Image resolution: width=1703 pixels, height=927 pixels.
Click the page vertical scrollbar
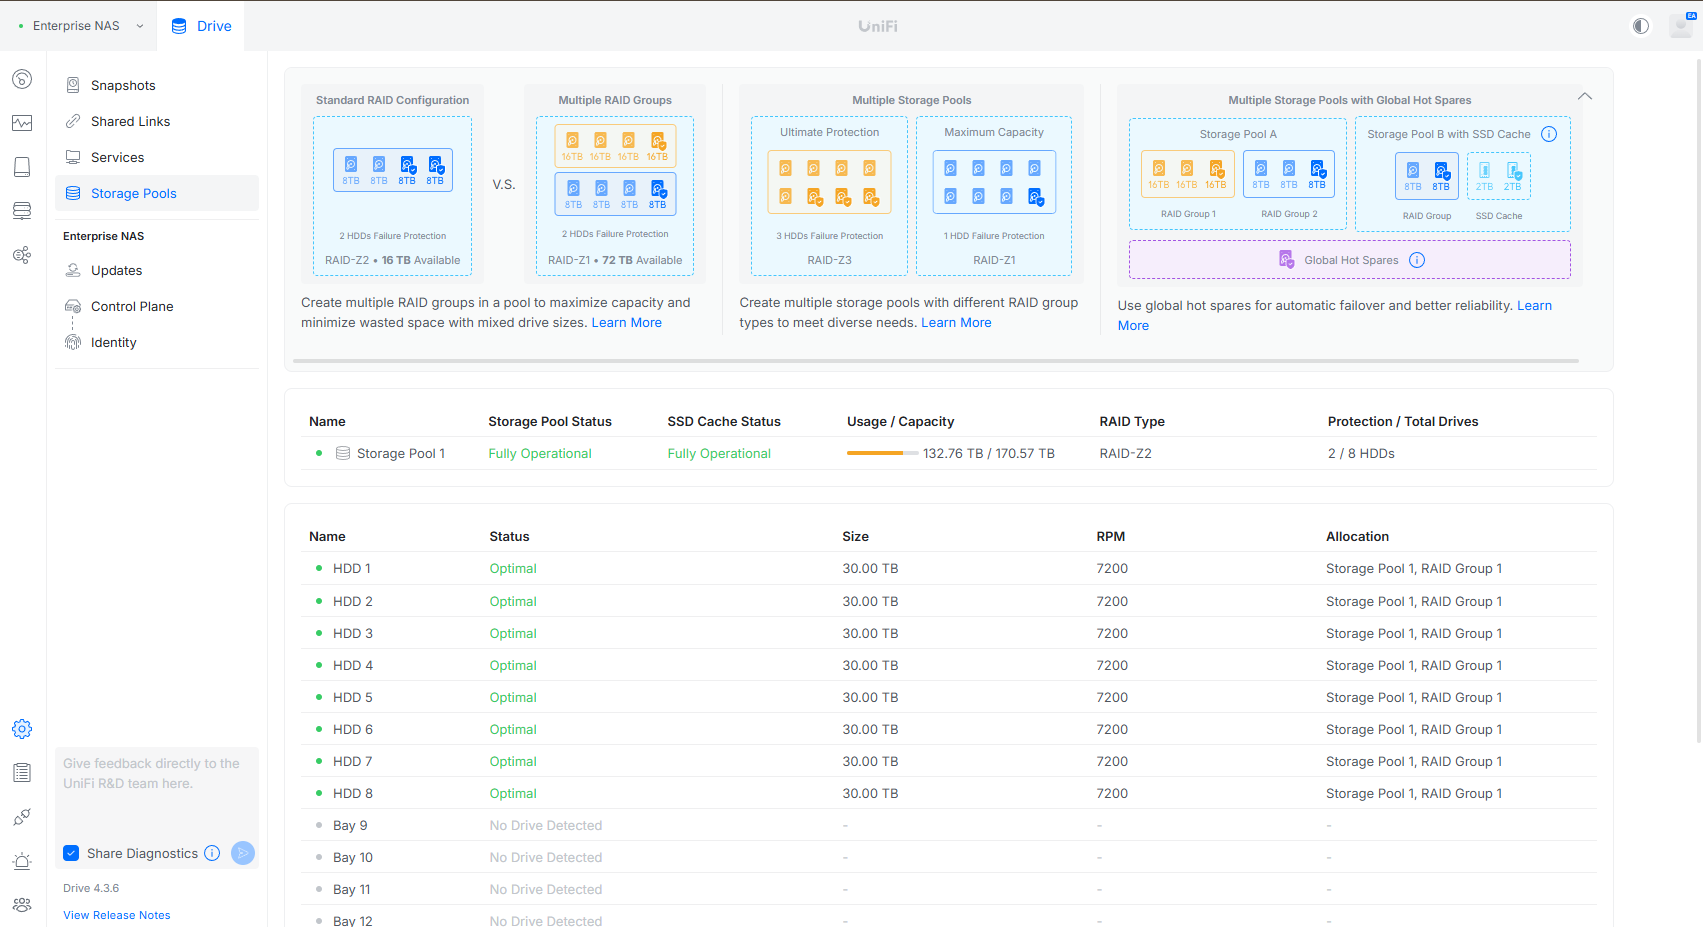point(1699,400)
